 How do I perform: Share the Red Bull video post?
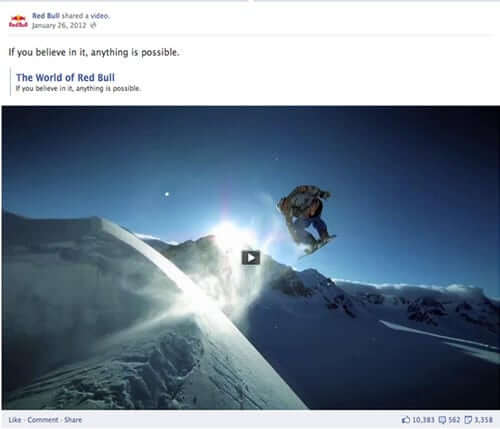[x=73, y=420]
